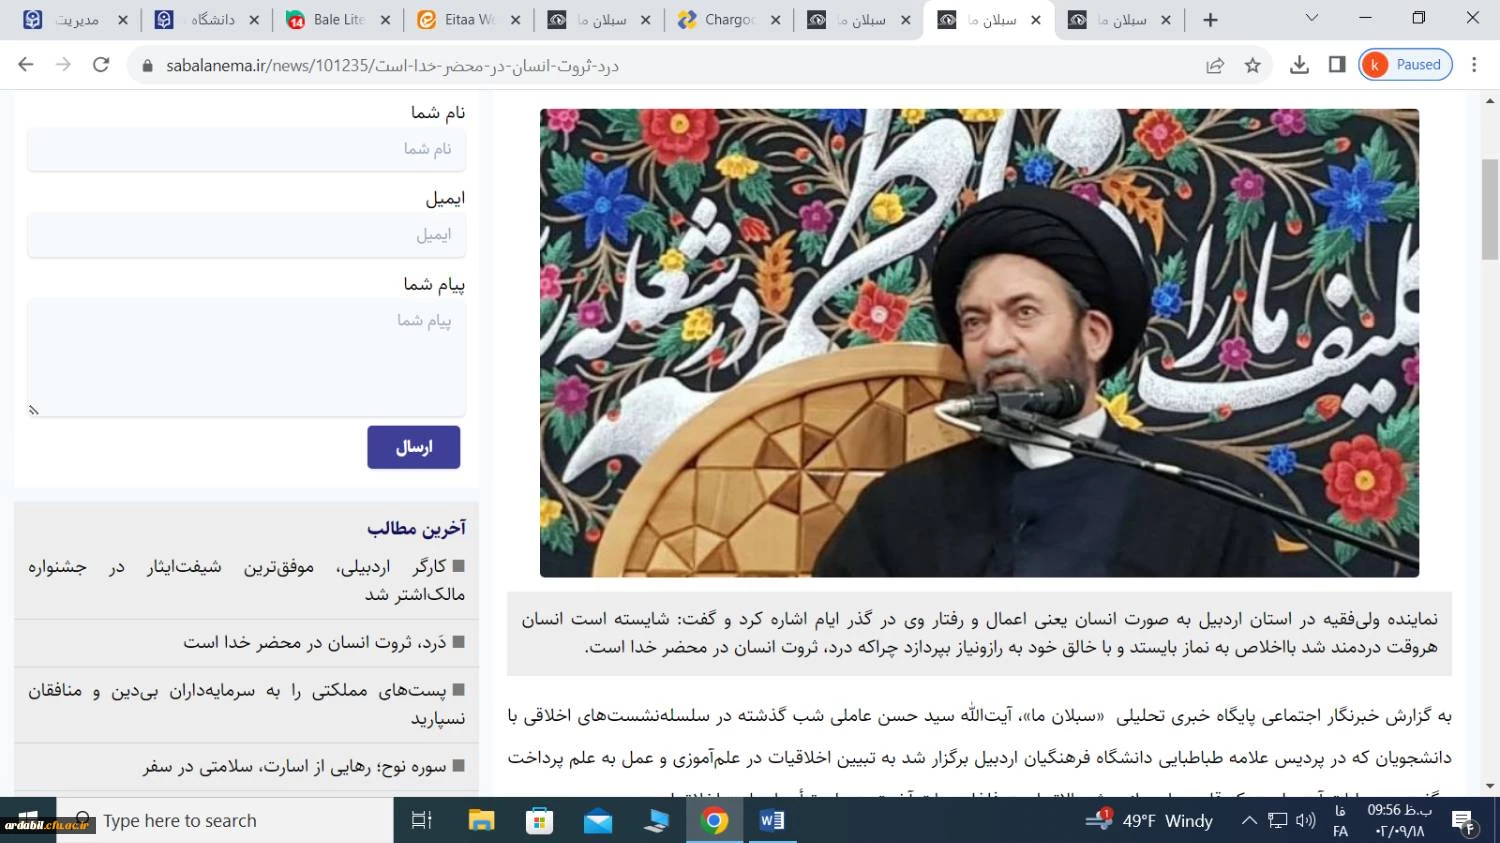
Task: Go back to previous page
Action: (x=26, y=65)
